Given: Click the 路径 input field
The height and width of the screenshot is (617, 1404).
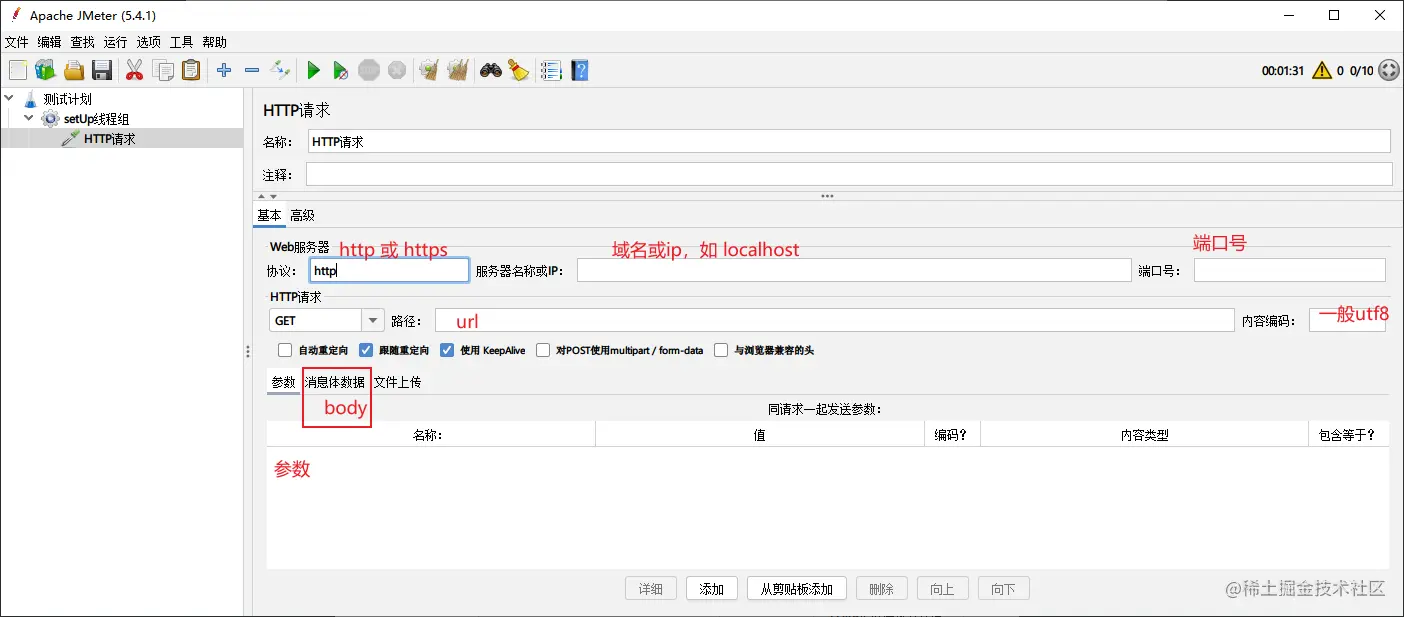Looking at the screenshot, I should coord(834,320).
